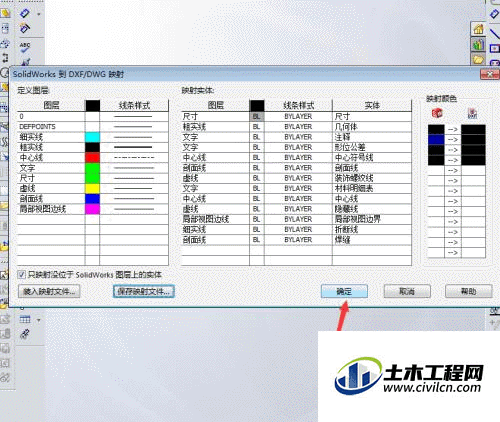The image size is (500, 422).
Task: Click the 折断线 entity cell
Action: click(372, 230)
